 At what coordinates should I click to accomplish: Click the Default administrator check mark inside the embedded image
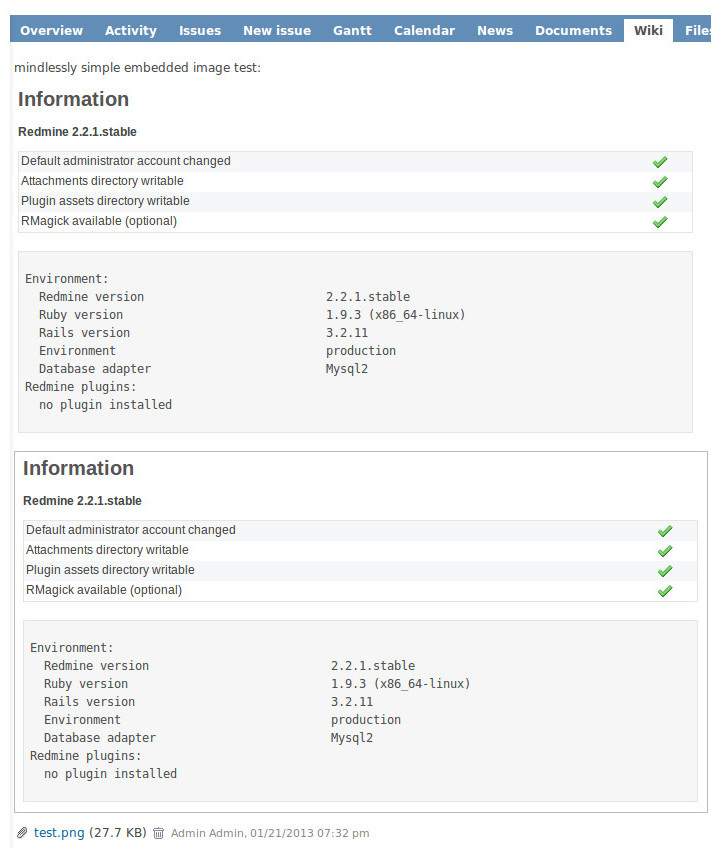tap(665, 531)
